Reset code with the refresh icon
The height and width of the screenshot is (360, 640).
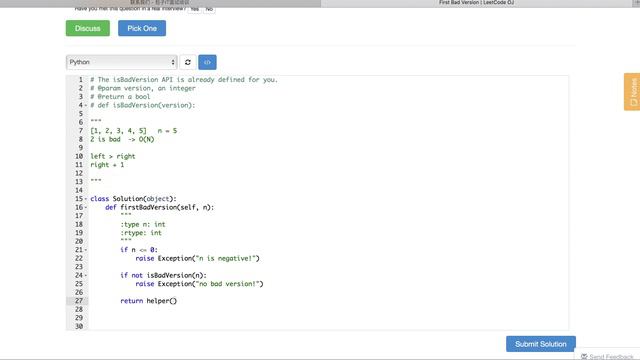coord(188,62)
